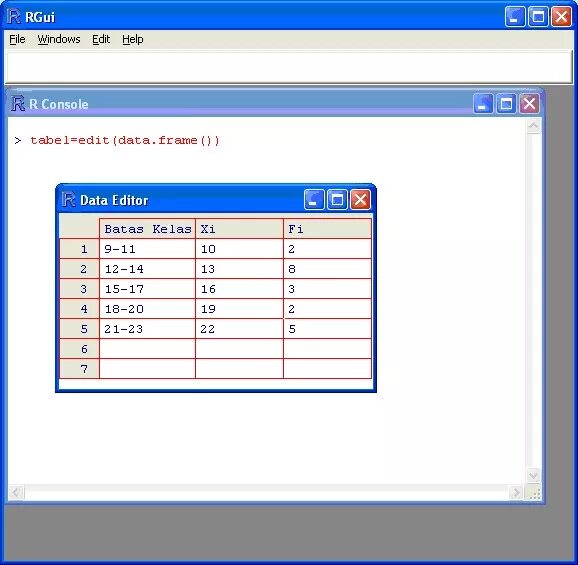The image size is (578, 565).
Task: Select Xi cell with value 10
Action: pyautogui.click(x=240, y=249)
